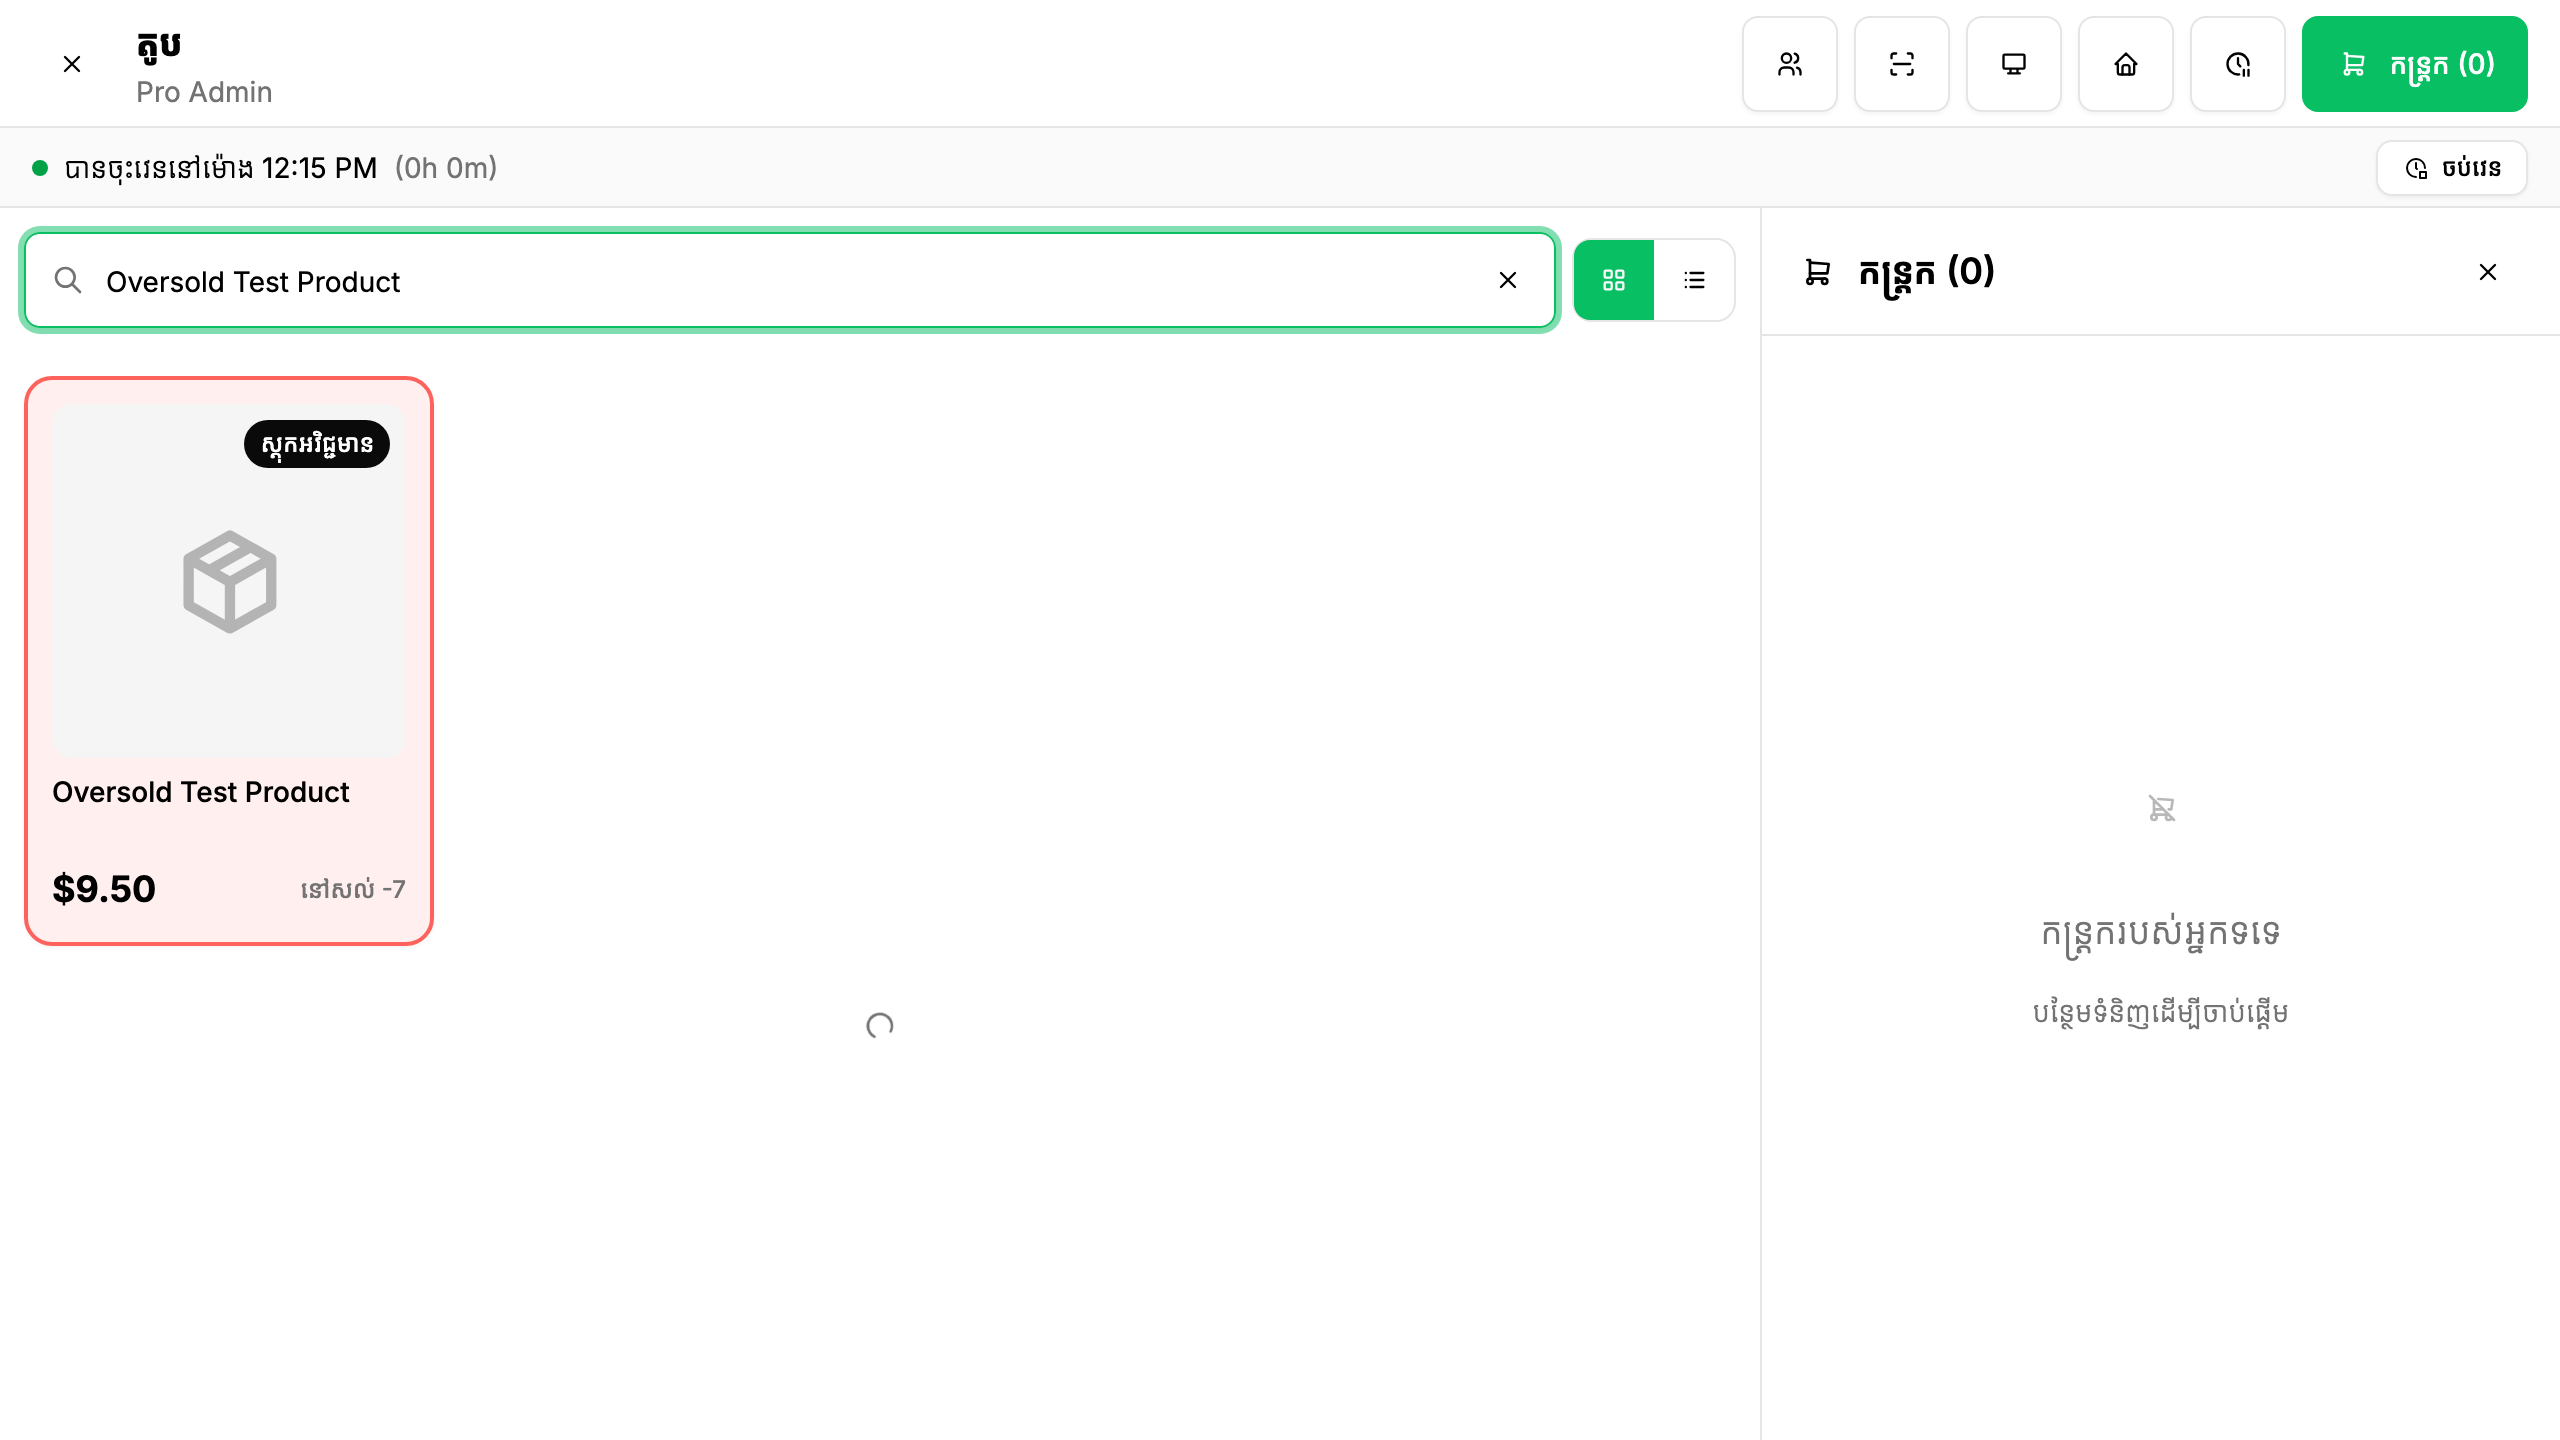Click the Oversold Test Product box thumbnail
Image resolution: width=2560 pixels, height=1440 pixels.
tap(229, 581)
